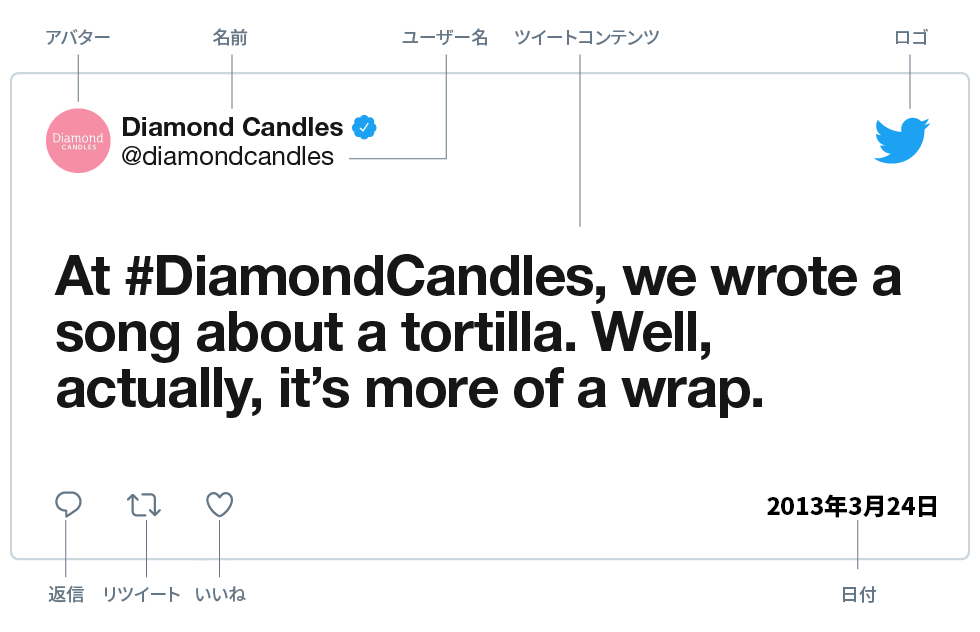The image size is (980, 632).
Task: Click the リツイート label below the tweet
Action: 143,594
